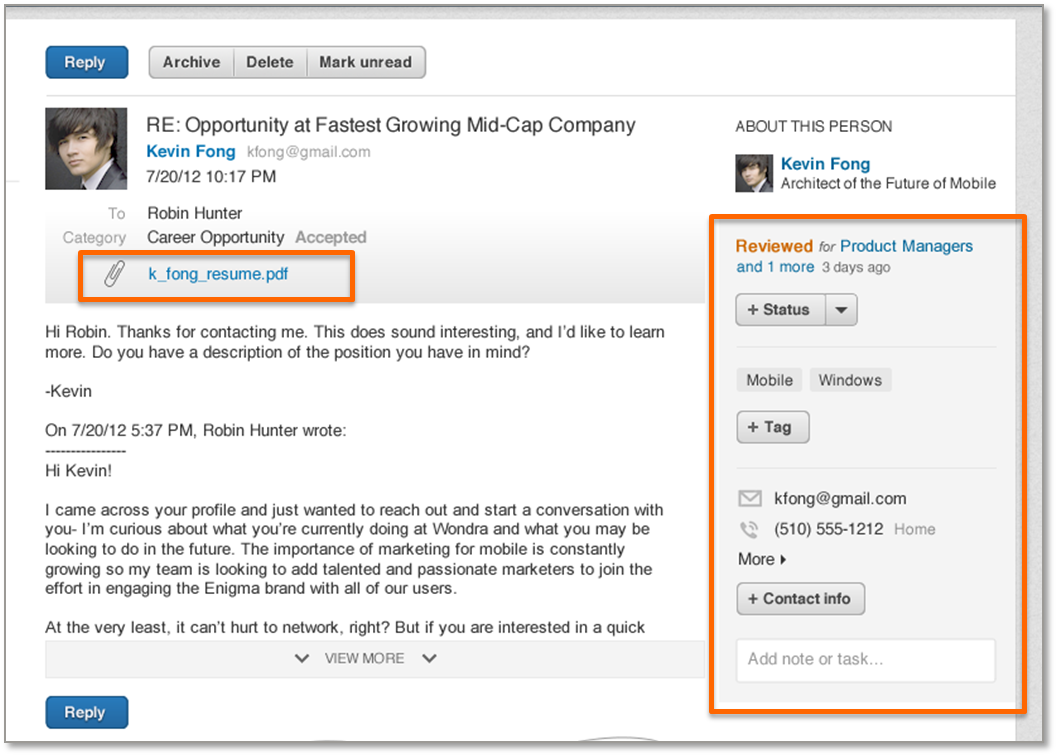Screen dimensions: 1057x756
Task: Archive this message
Action: [x=191, y=62]
